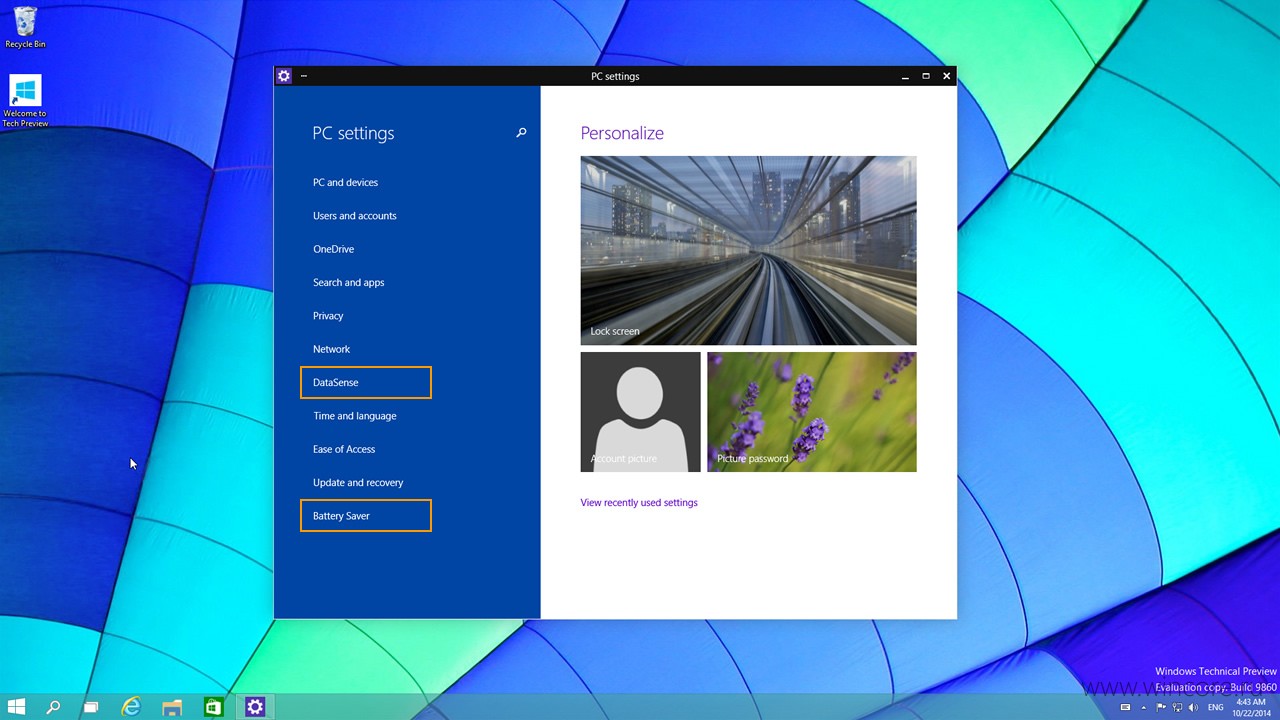Image resolution: width=1280 pixels, height=720 pixels.
Task: Open Task View from the taskbar
Action: pyautogui.click(x=90, y=707)
